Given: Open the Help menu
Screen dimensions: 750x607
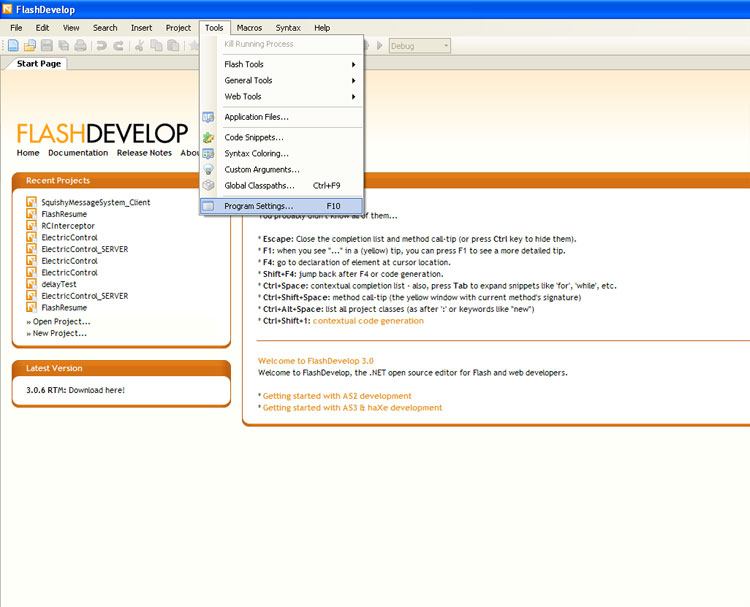Looking at the screenshot, I should coord(322,28).
